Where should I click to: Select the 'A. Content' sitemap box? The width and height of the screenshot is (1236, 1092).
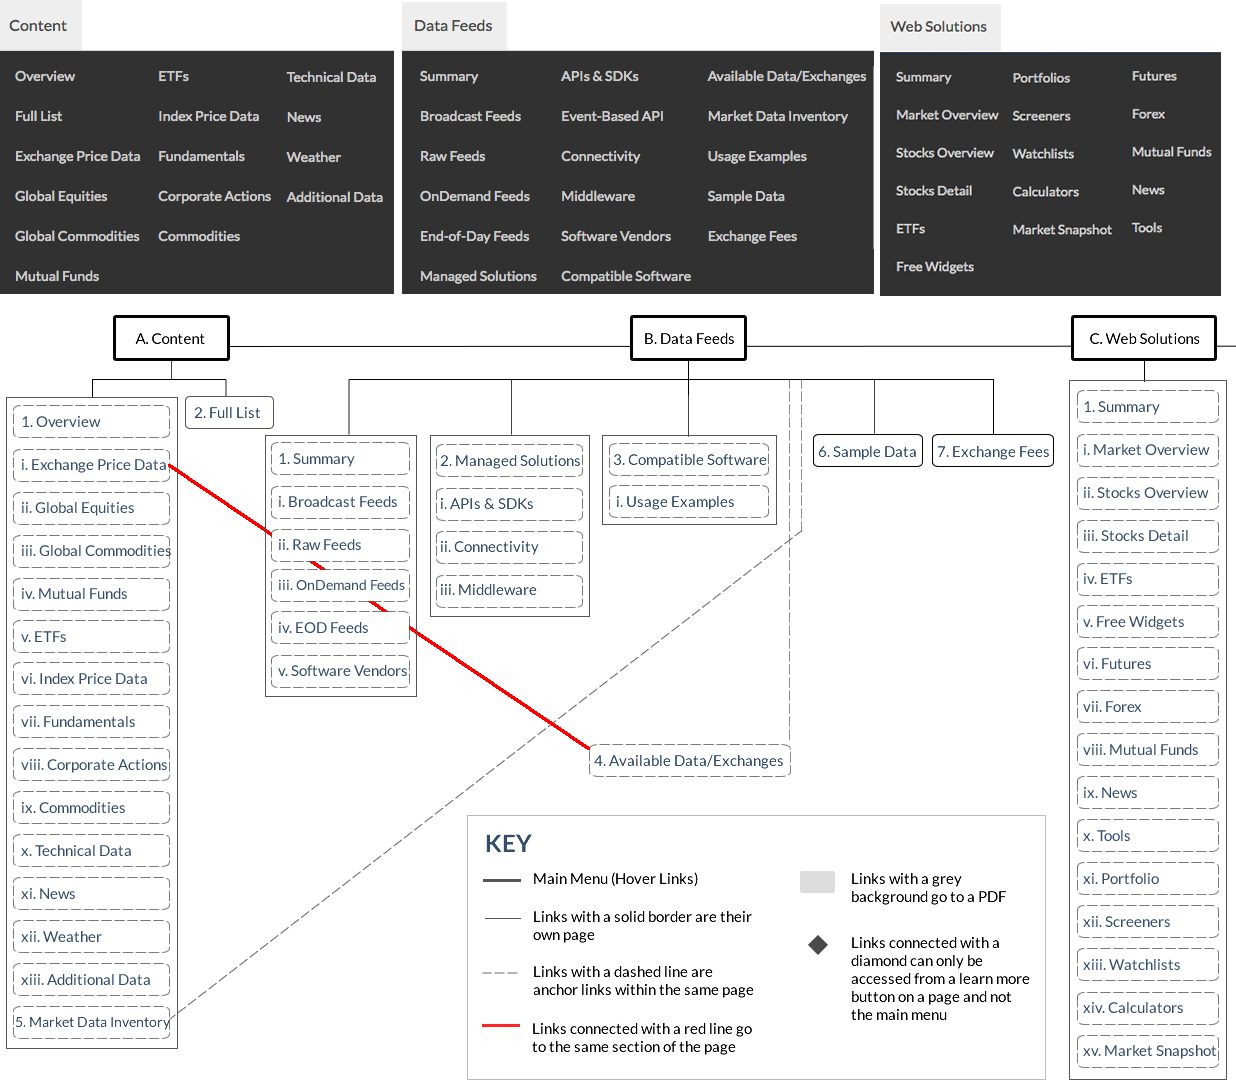pos(171,338)
